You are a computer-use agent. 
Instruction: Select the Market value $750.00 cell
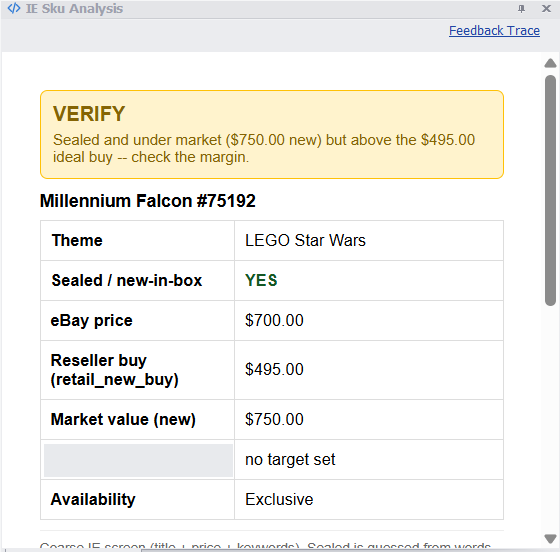pos(369,419)
